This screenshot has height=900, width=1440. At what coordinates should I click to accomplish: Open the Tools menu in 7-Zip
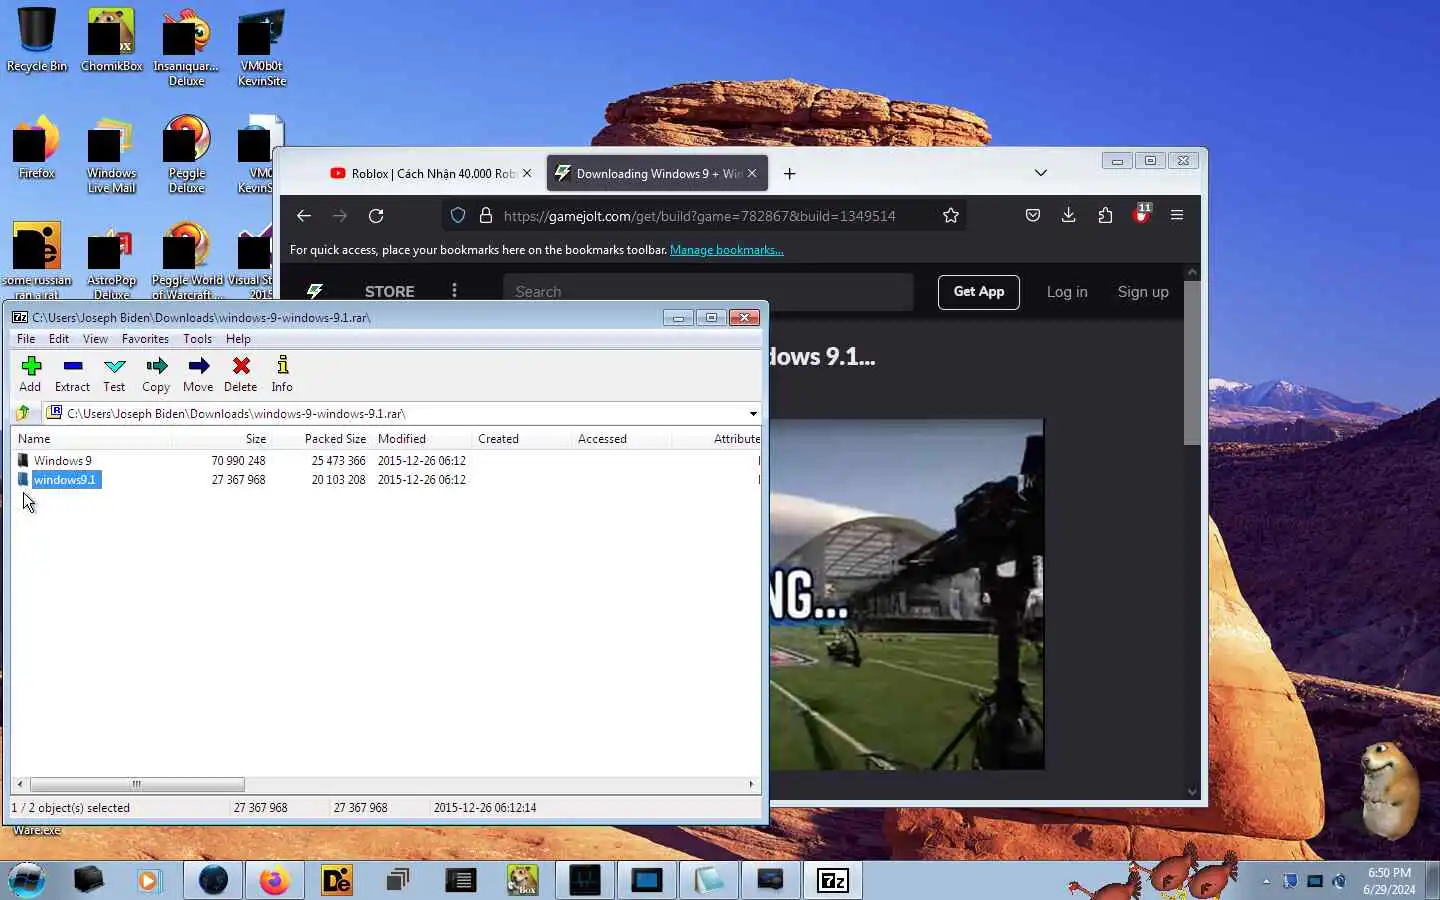click(197, 339)
